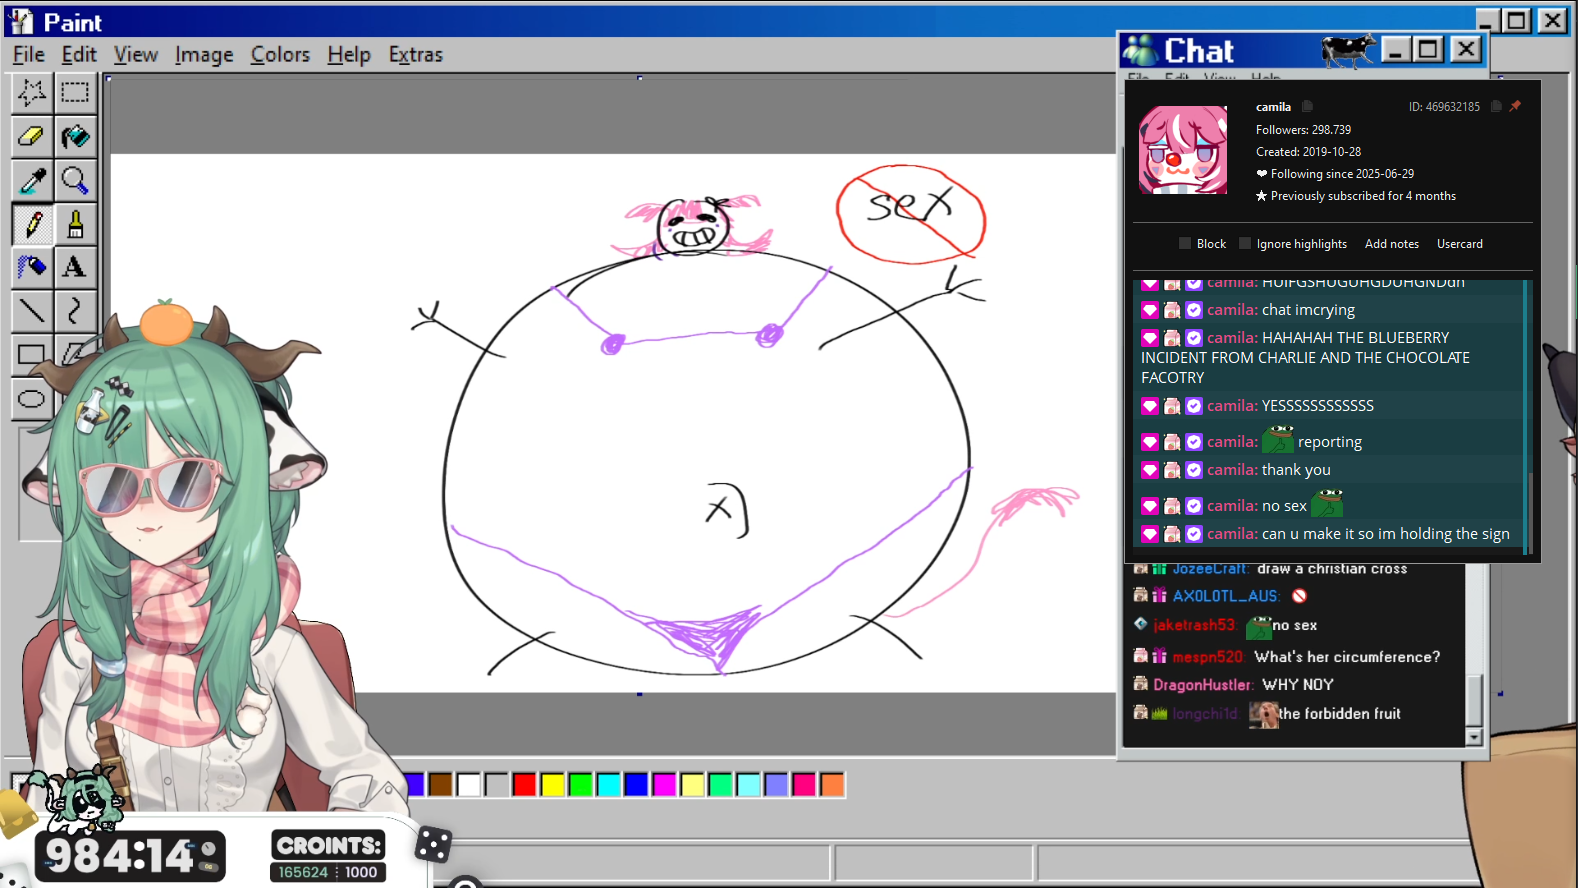This screenshot has width=1578, height=888.
Task: Switch to the Brush tool
Action: tap(75, 223)
